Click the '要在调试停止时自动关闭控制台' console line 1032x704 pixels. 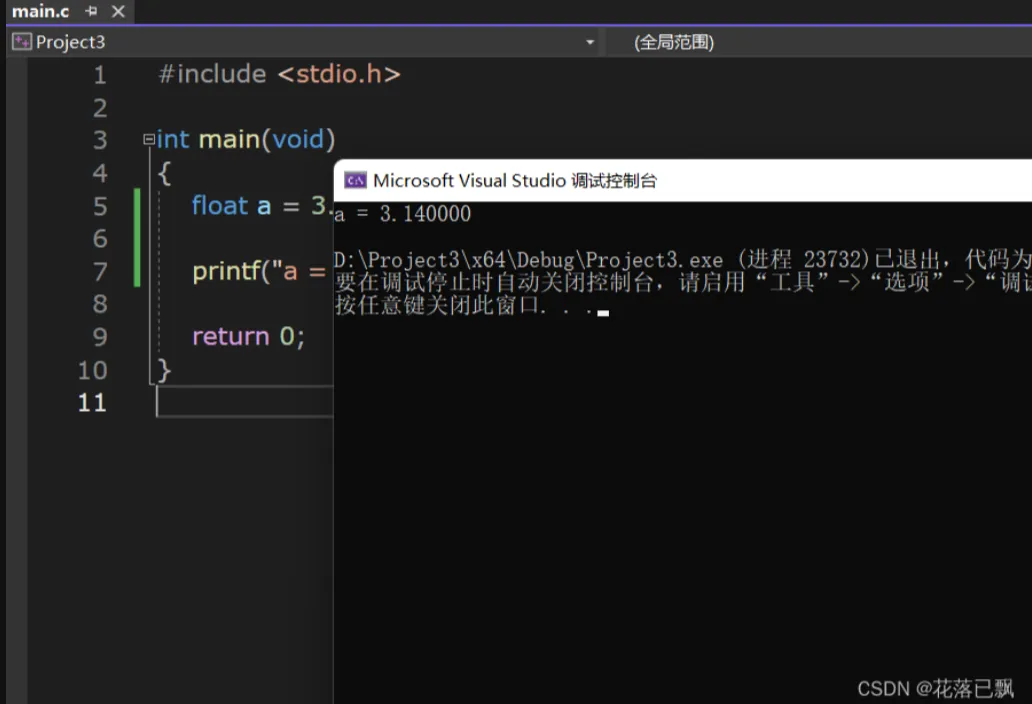coord(683,283)
